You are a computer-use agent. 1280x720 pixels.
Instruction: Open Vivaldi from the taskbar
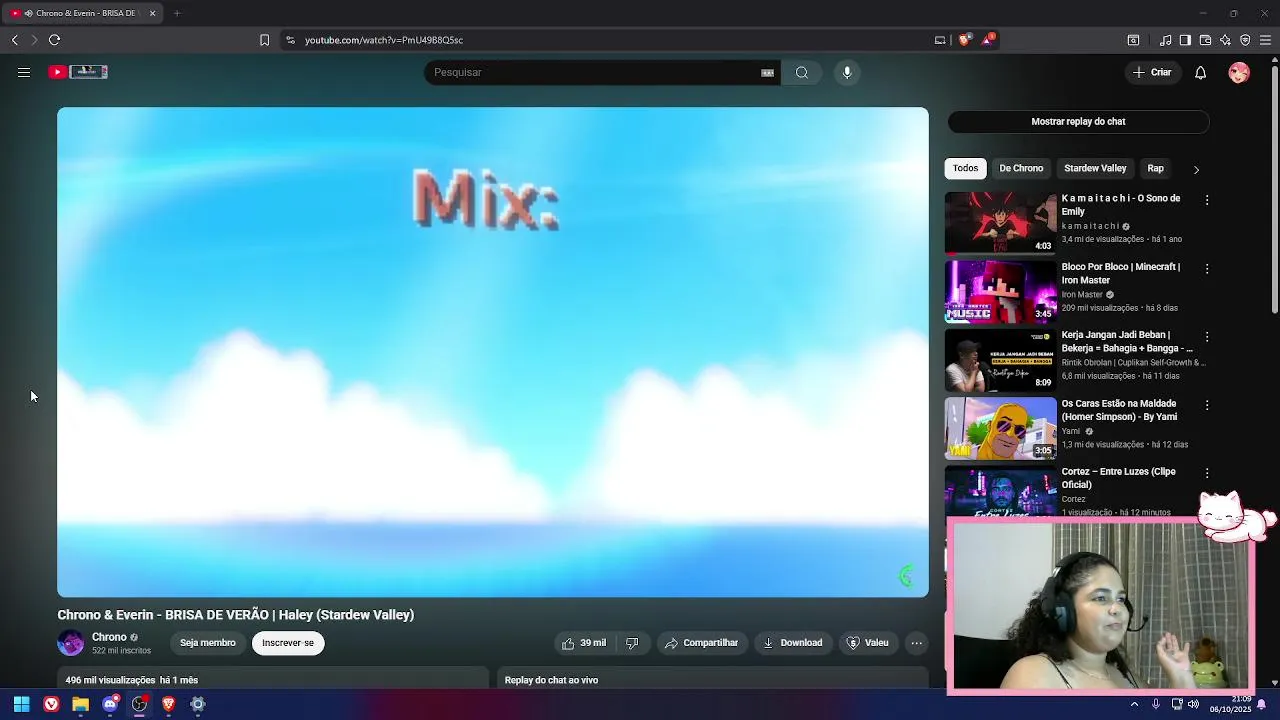(x=51, y=704)
